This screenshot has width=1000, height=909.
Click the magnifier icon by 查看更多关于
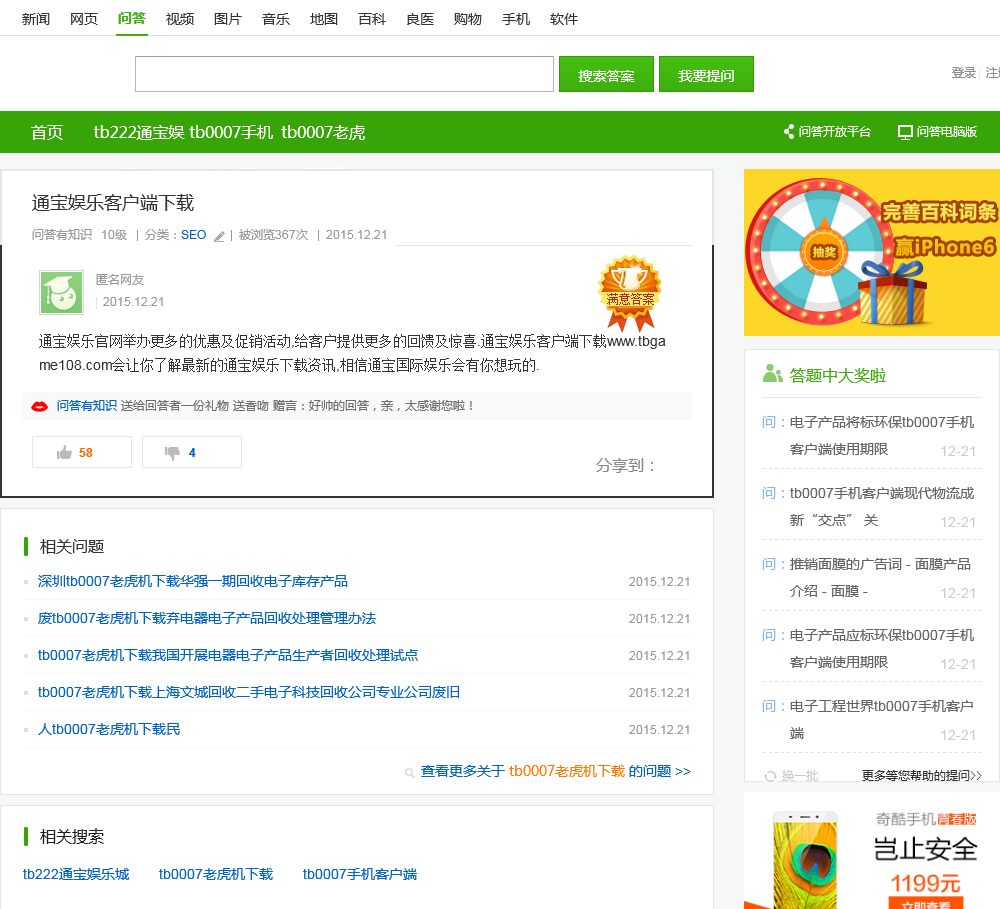[x=409, y=772]
